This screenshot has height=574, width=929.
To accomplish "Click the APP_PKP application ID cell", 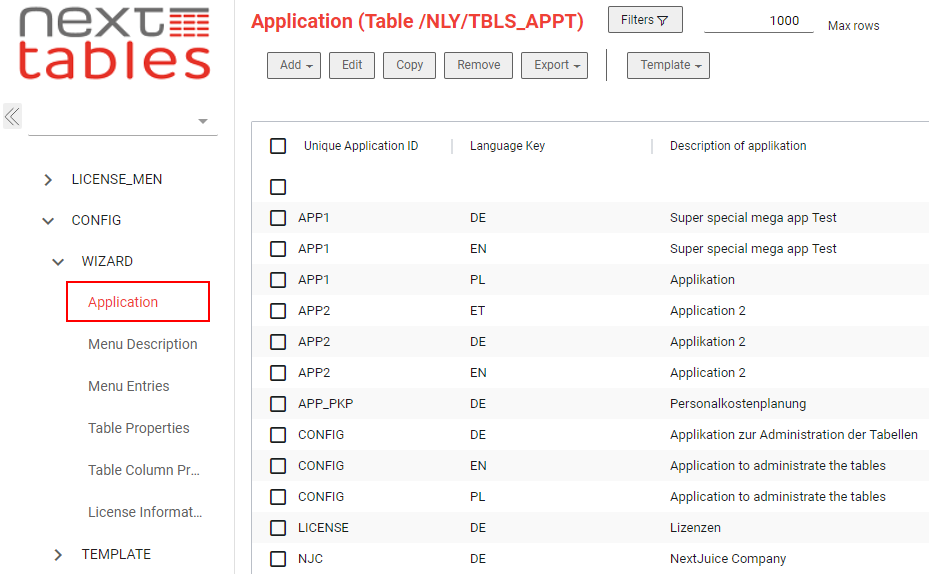I will pos(325,404).
